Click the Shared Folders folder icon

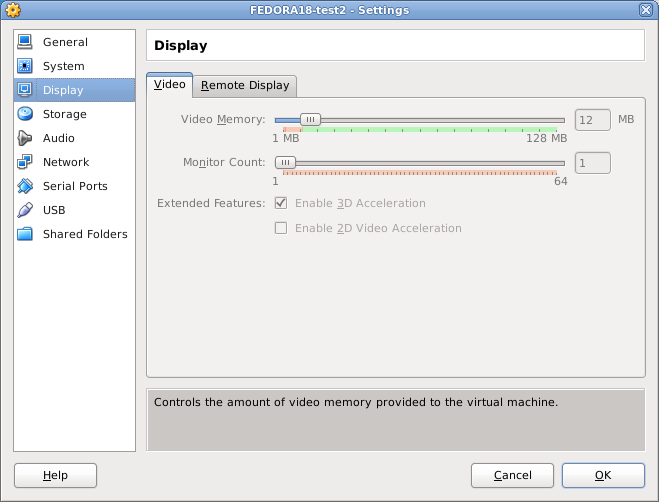tap(25, 234)
